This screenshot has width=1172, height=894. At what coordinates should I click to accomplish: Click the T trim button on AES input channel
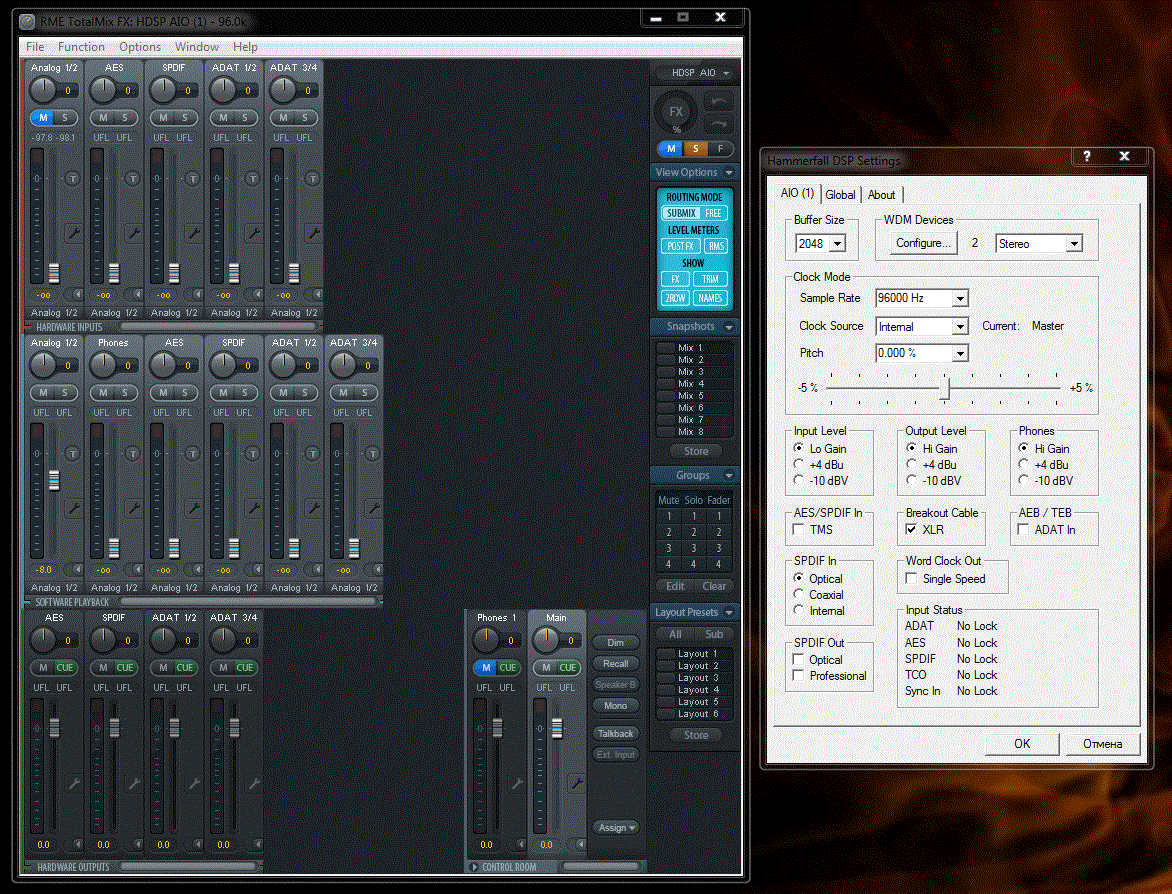132,178
